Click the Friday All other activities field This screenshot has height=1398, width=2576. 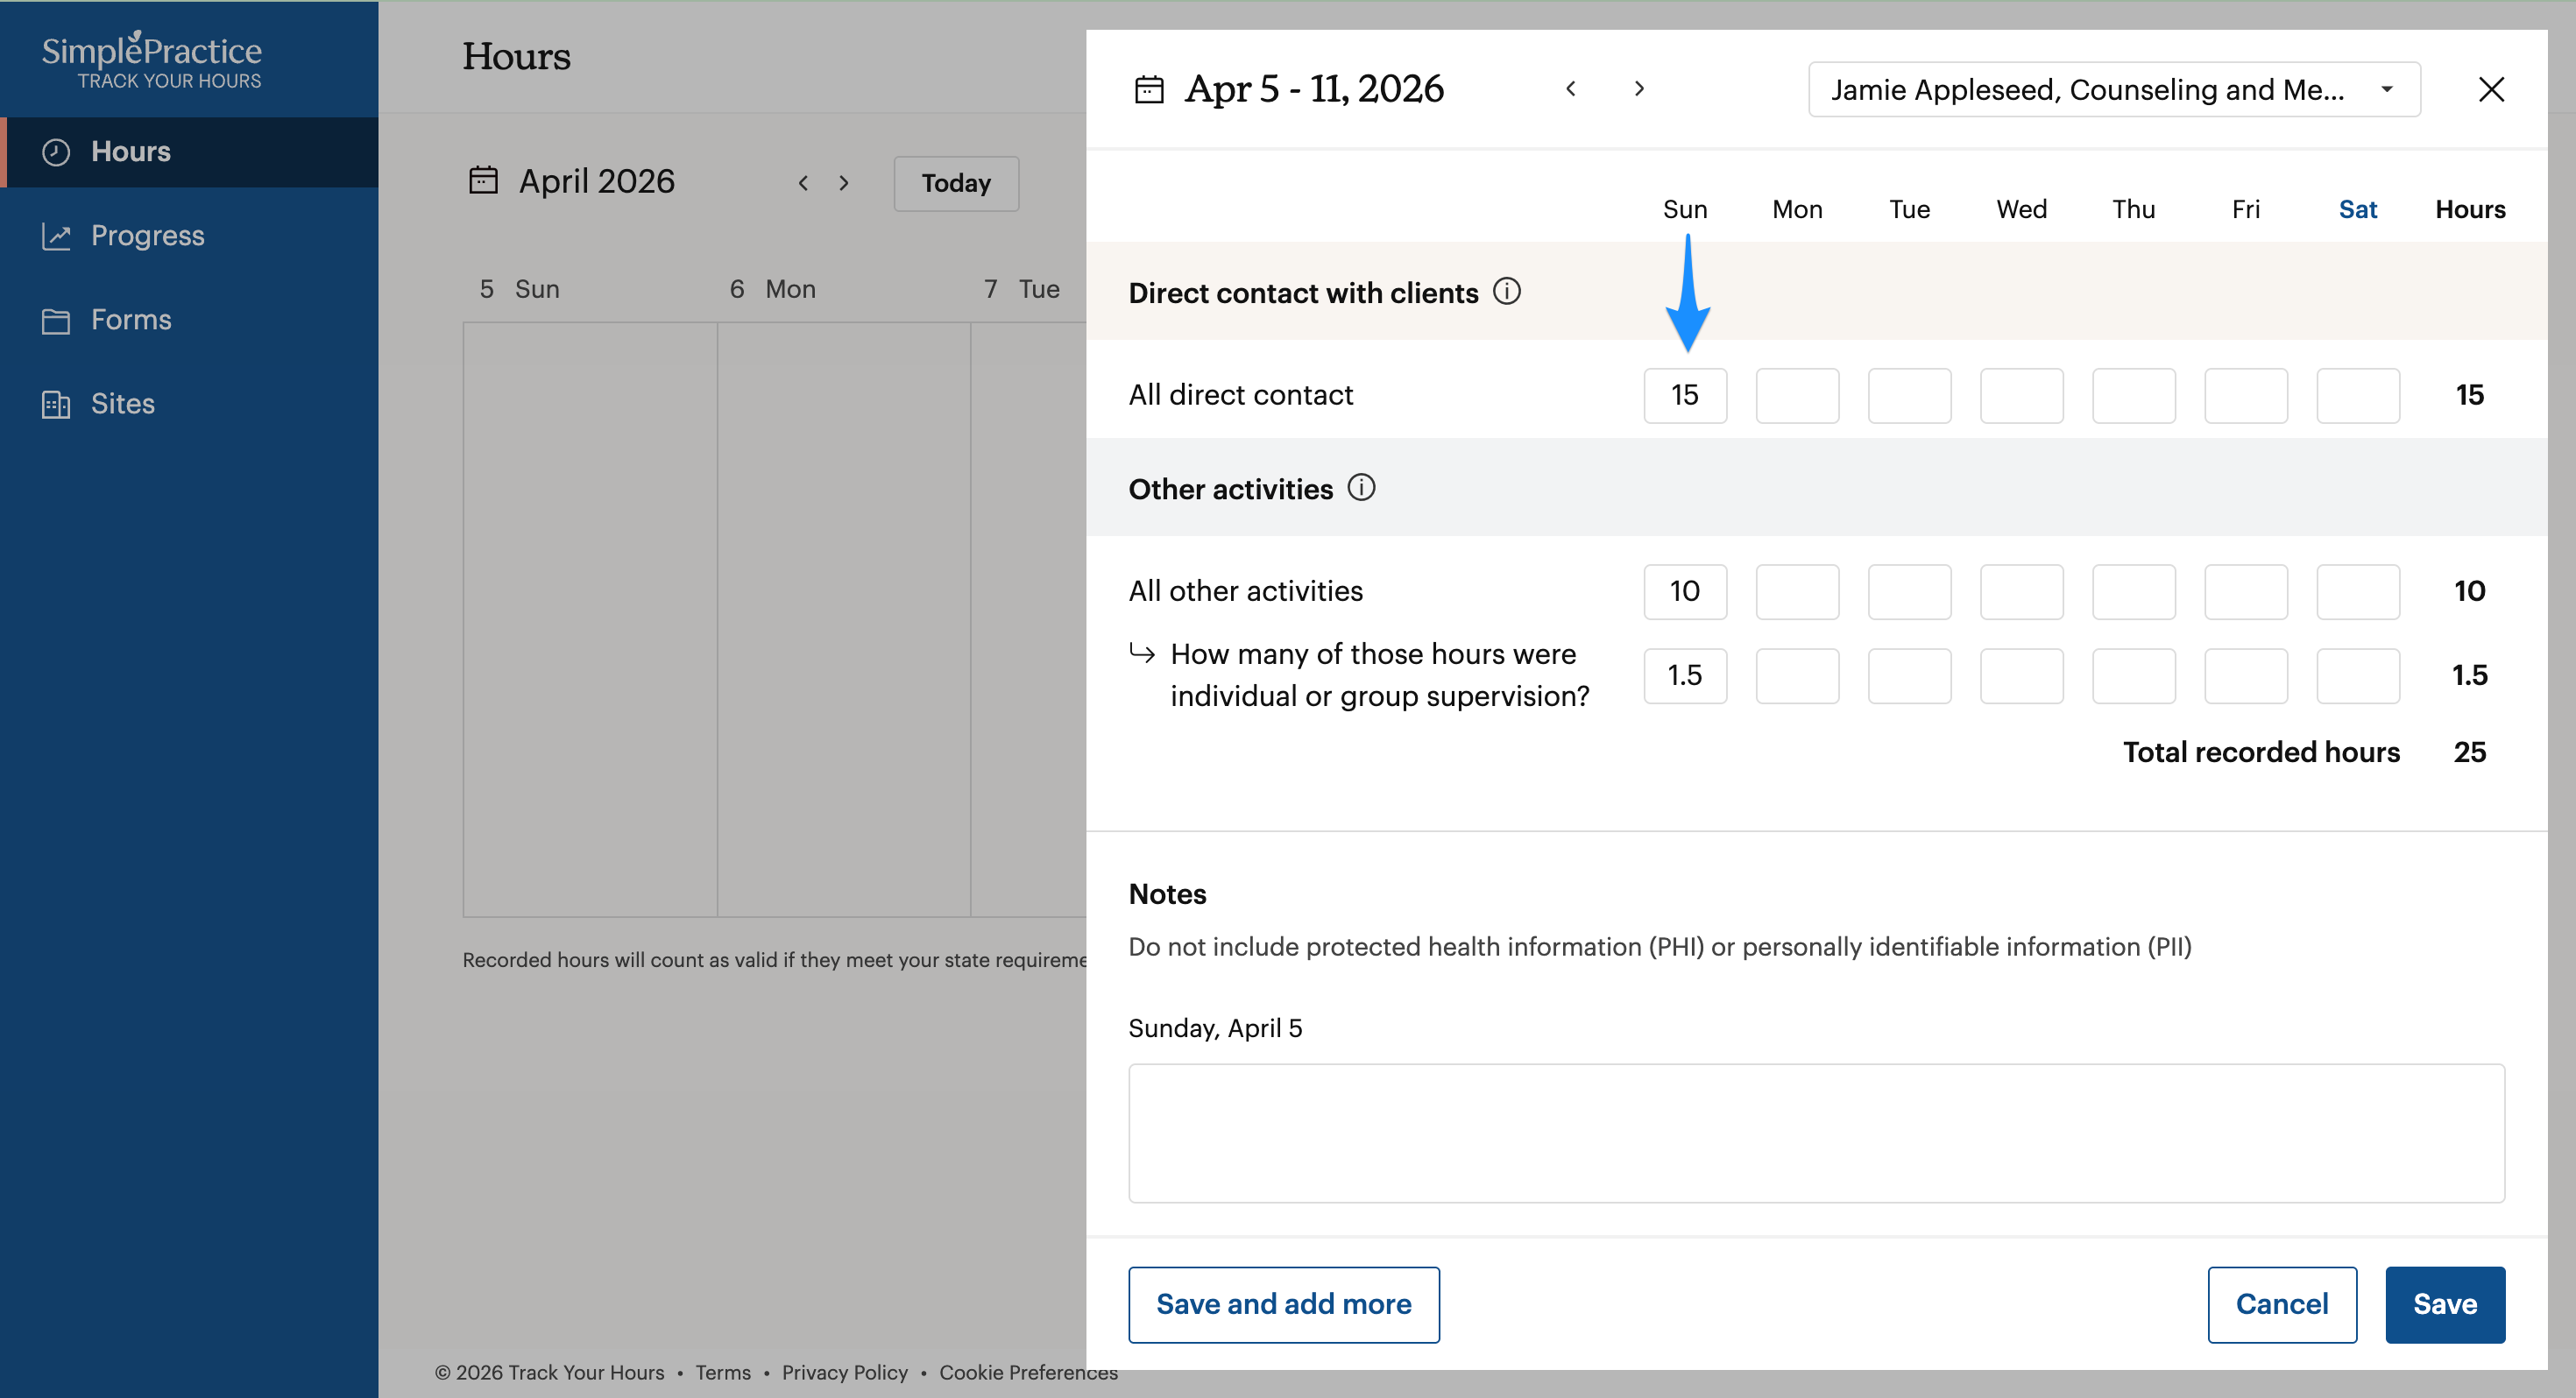coord(2245,592)
